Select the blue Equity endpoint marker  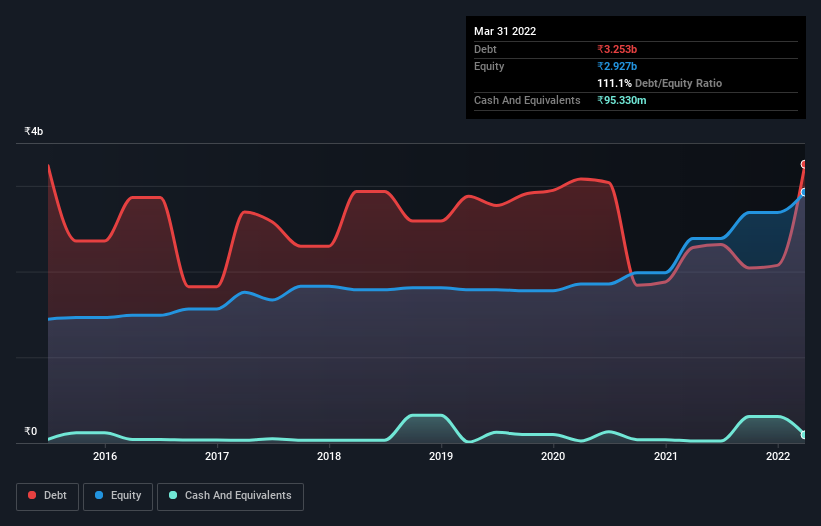804,193
